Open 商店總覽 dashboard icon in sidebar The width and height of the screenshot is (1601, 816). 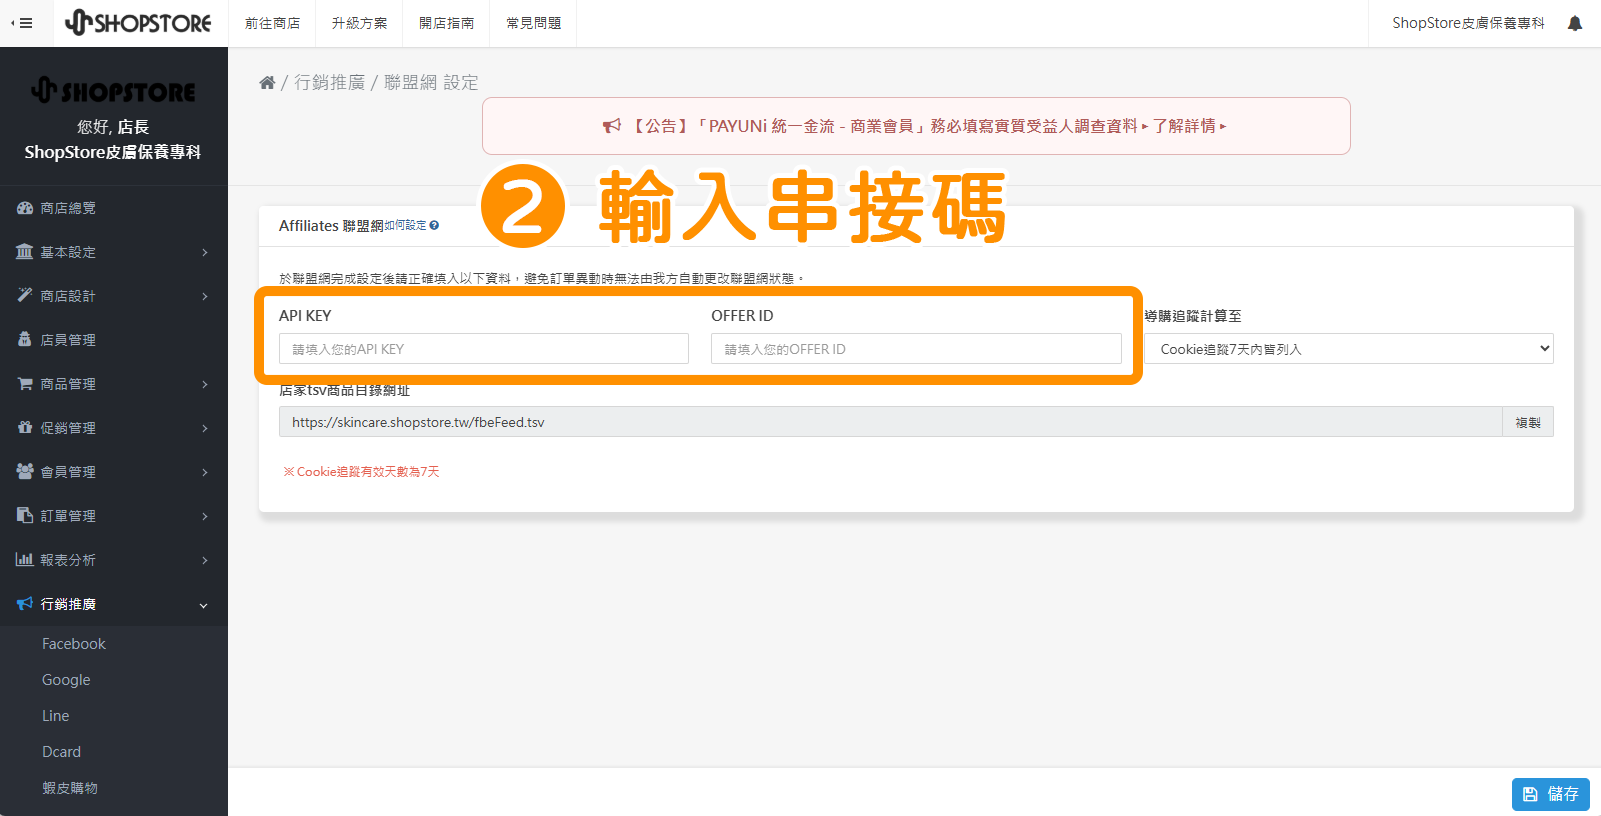(25, 208)
